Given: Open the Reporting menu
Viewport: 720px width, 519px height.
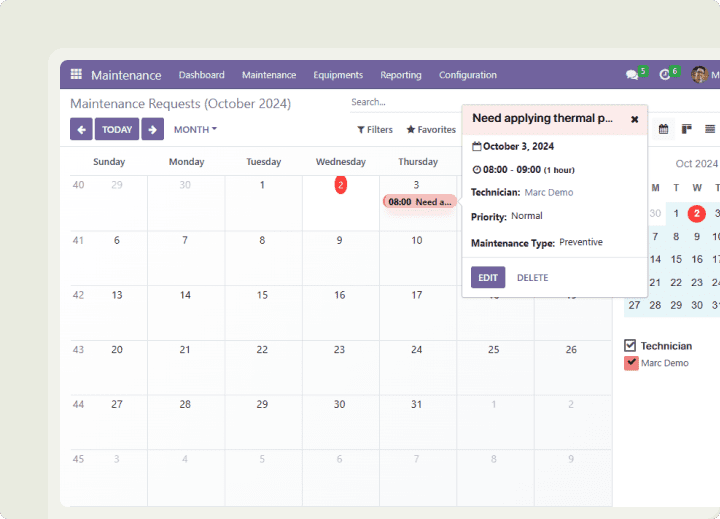Looking at the screenshot, I should tap(401, 75).
